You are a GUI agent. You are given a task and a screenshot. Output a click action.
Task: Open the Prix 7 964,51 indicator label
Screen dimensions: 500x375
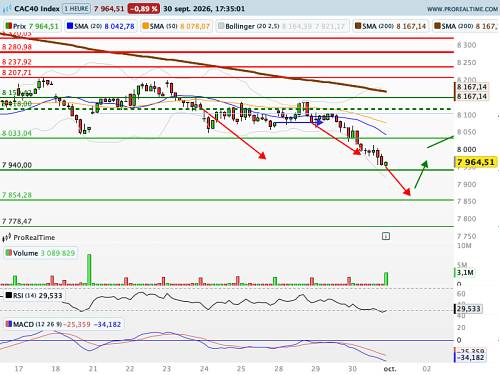pyautogui.click(x=32, y=26)
